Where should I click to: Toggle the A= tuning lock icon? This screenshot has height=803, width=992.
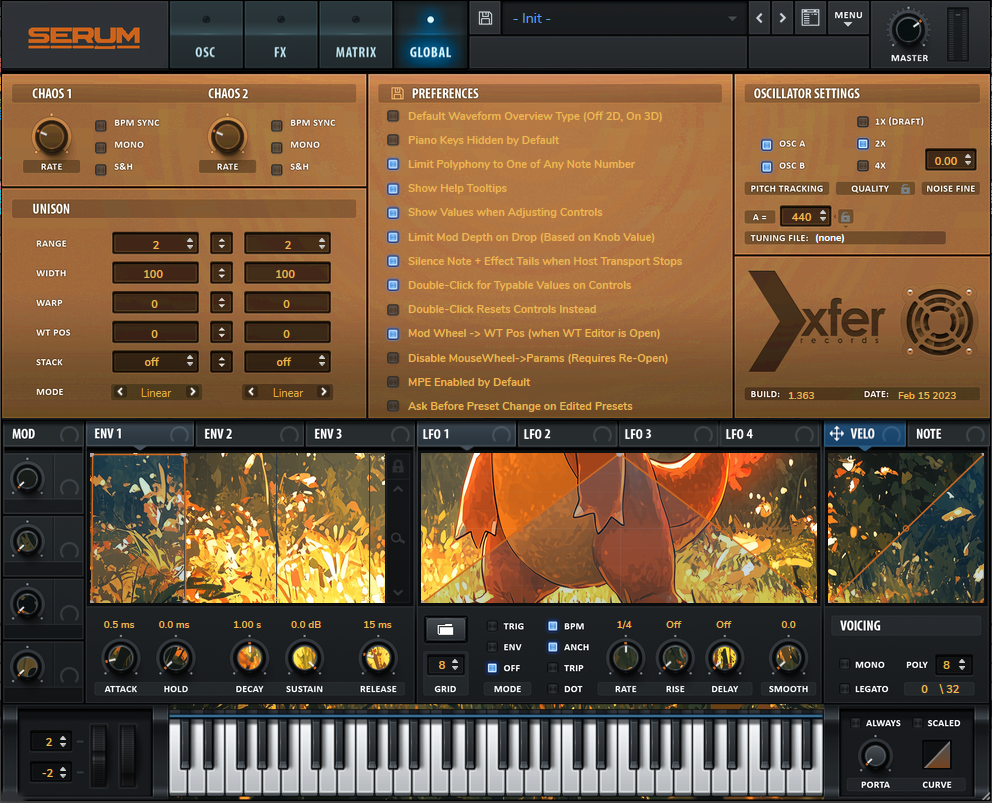(845, 216)
